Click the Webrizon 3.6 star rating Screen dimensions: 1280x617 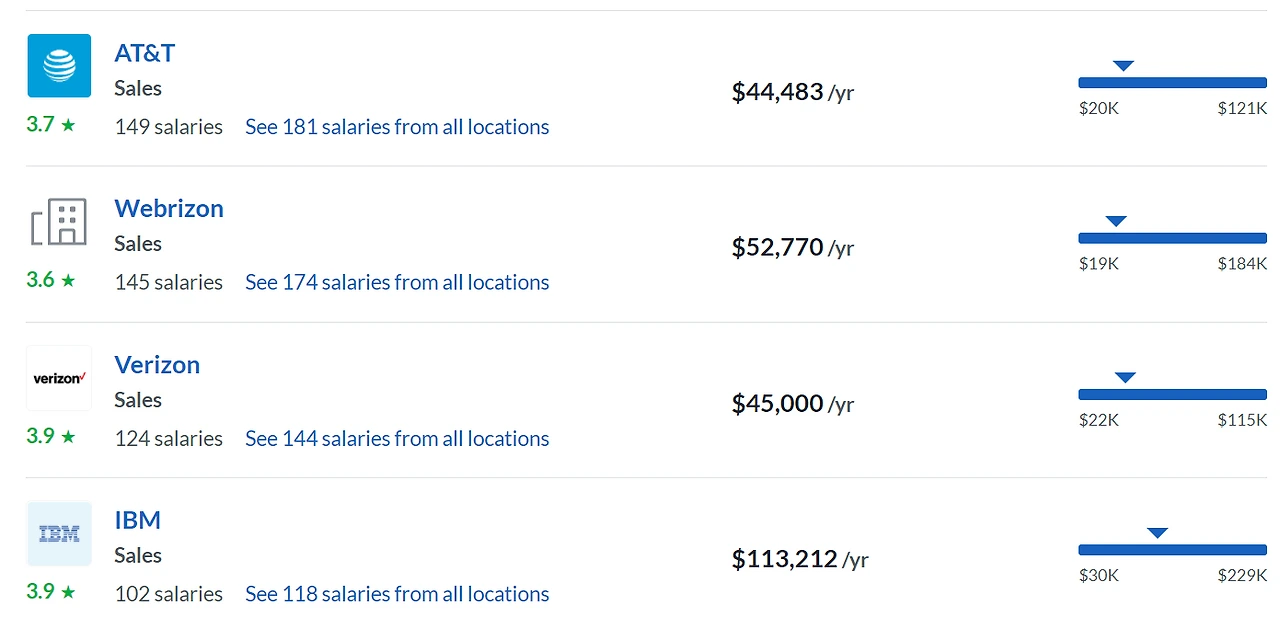(51, 280)
